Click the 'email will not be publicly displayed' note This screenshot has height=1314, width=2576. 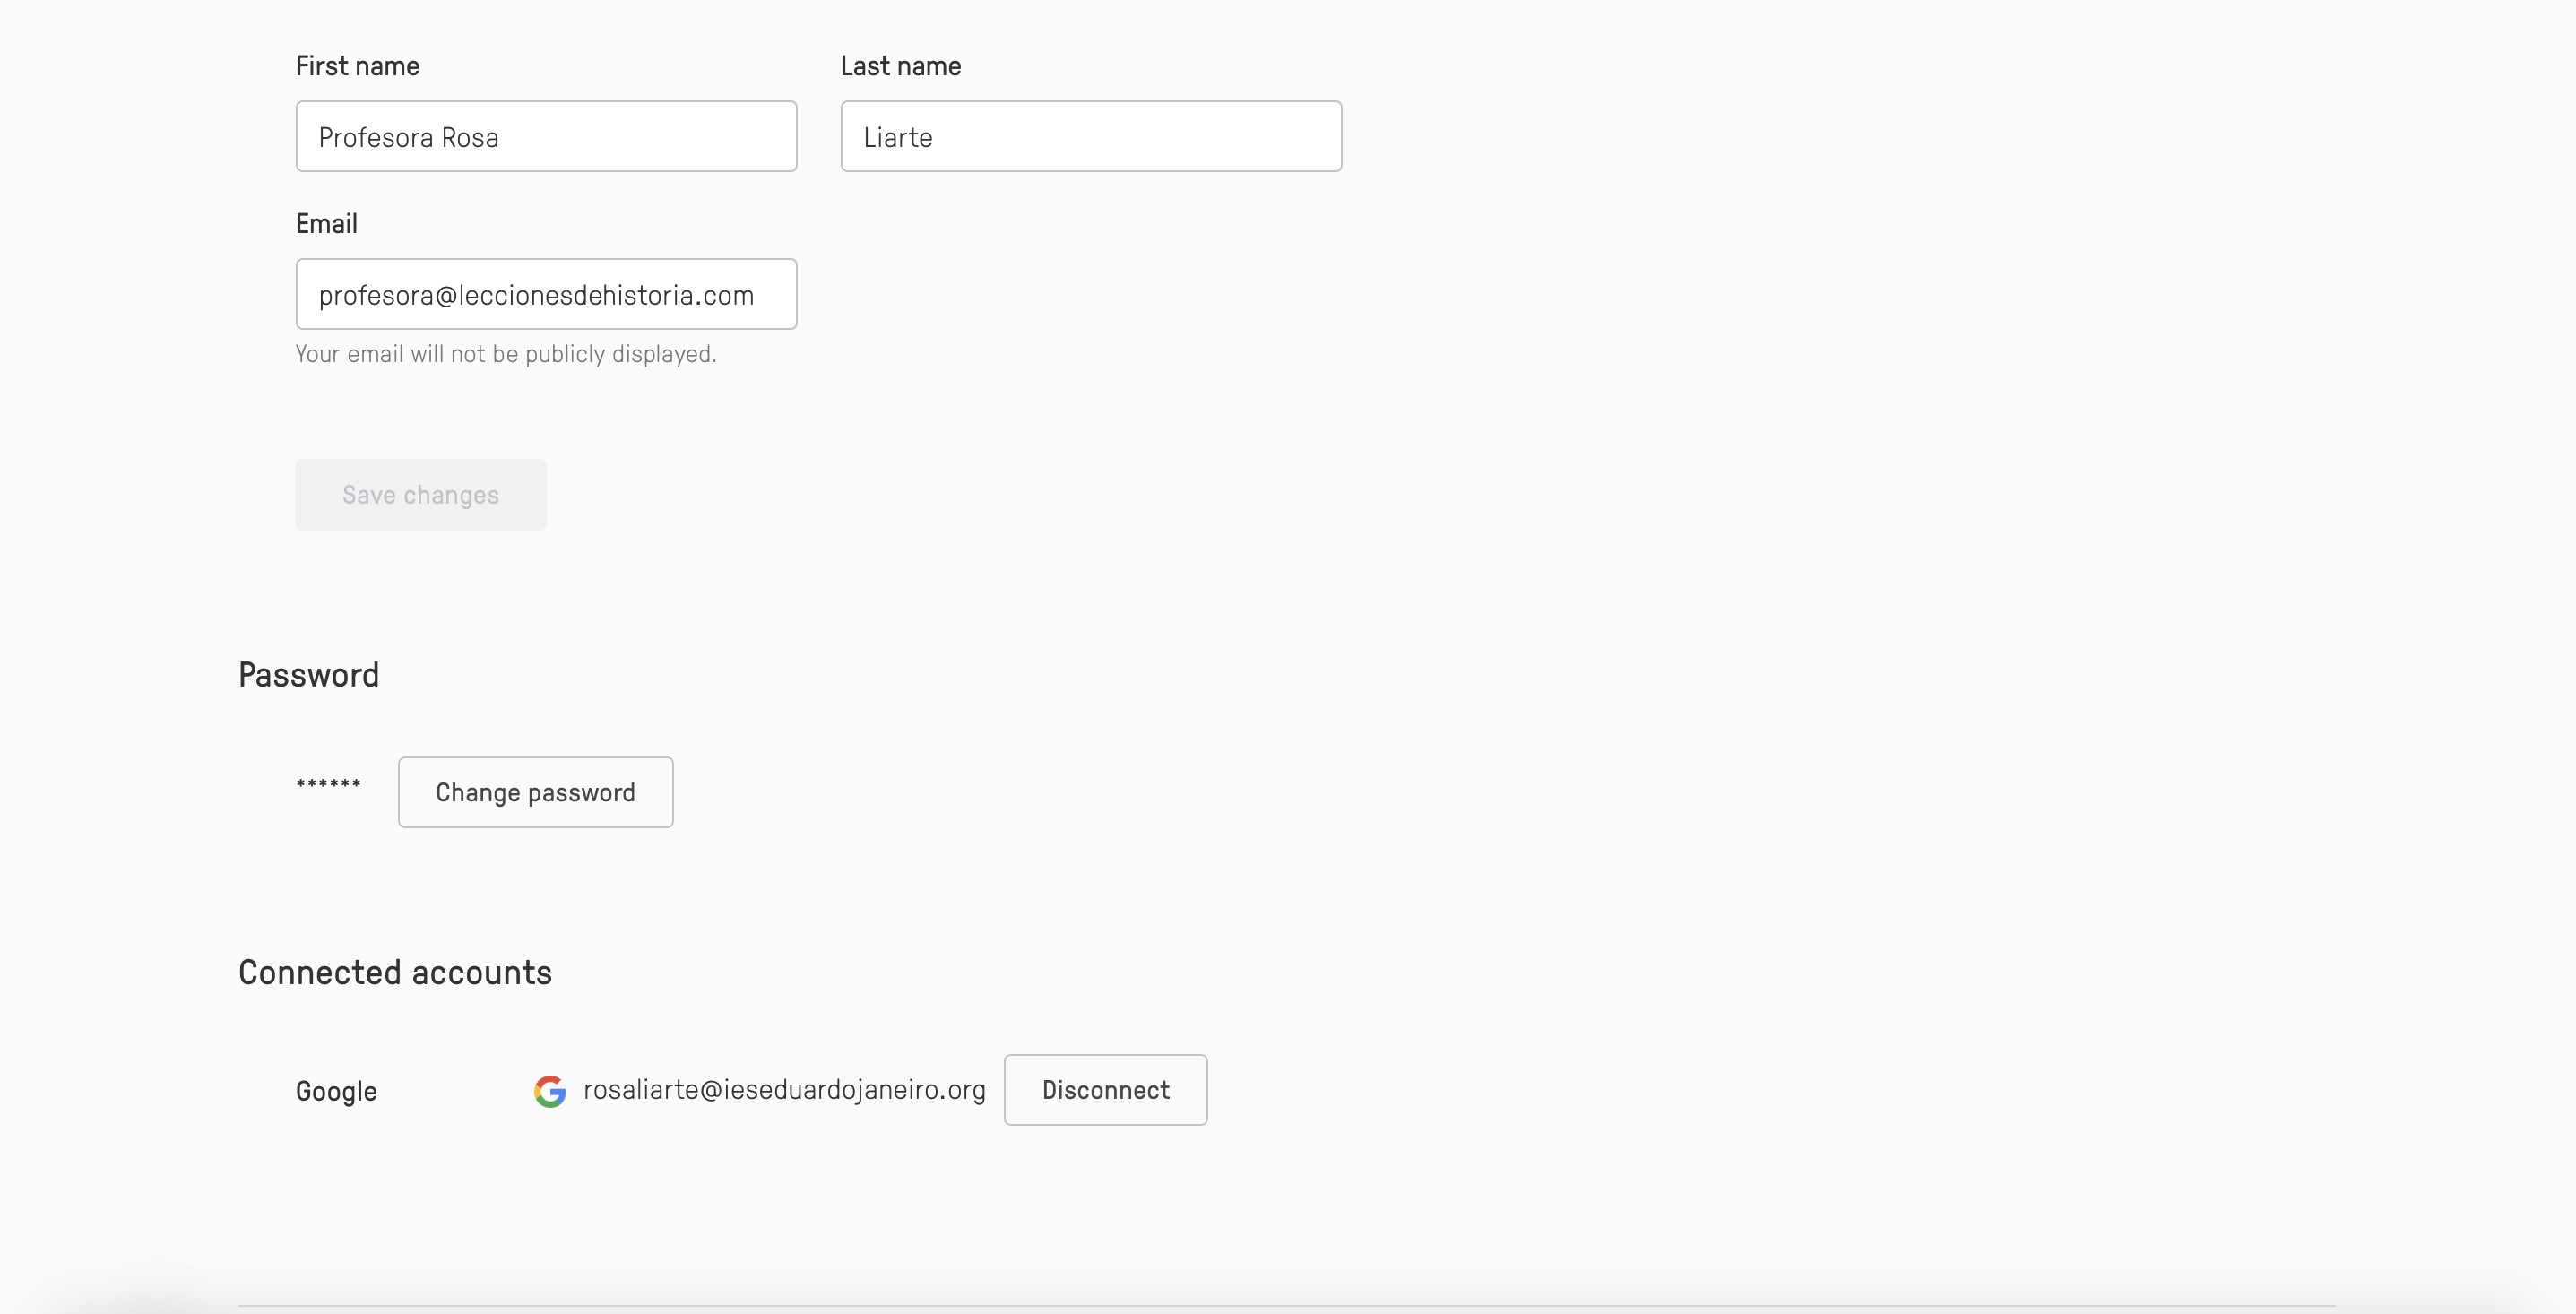click(x=505, y=354)
